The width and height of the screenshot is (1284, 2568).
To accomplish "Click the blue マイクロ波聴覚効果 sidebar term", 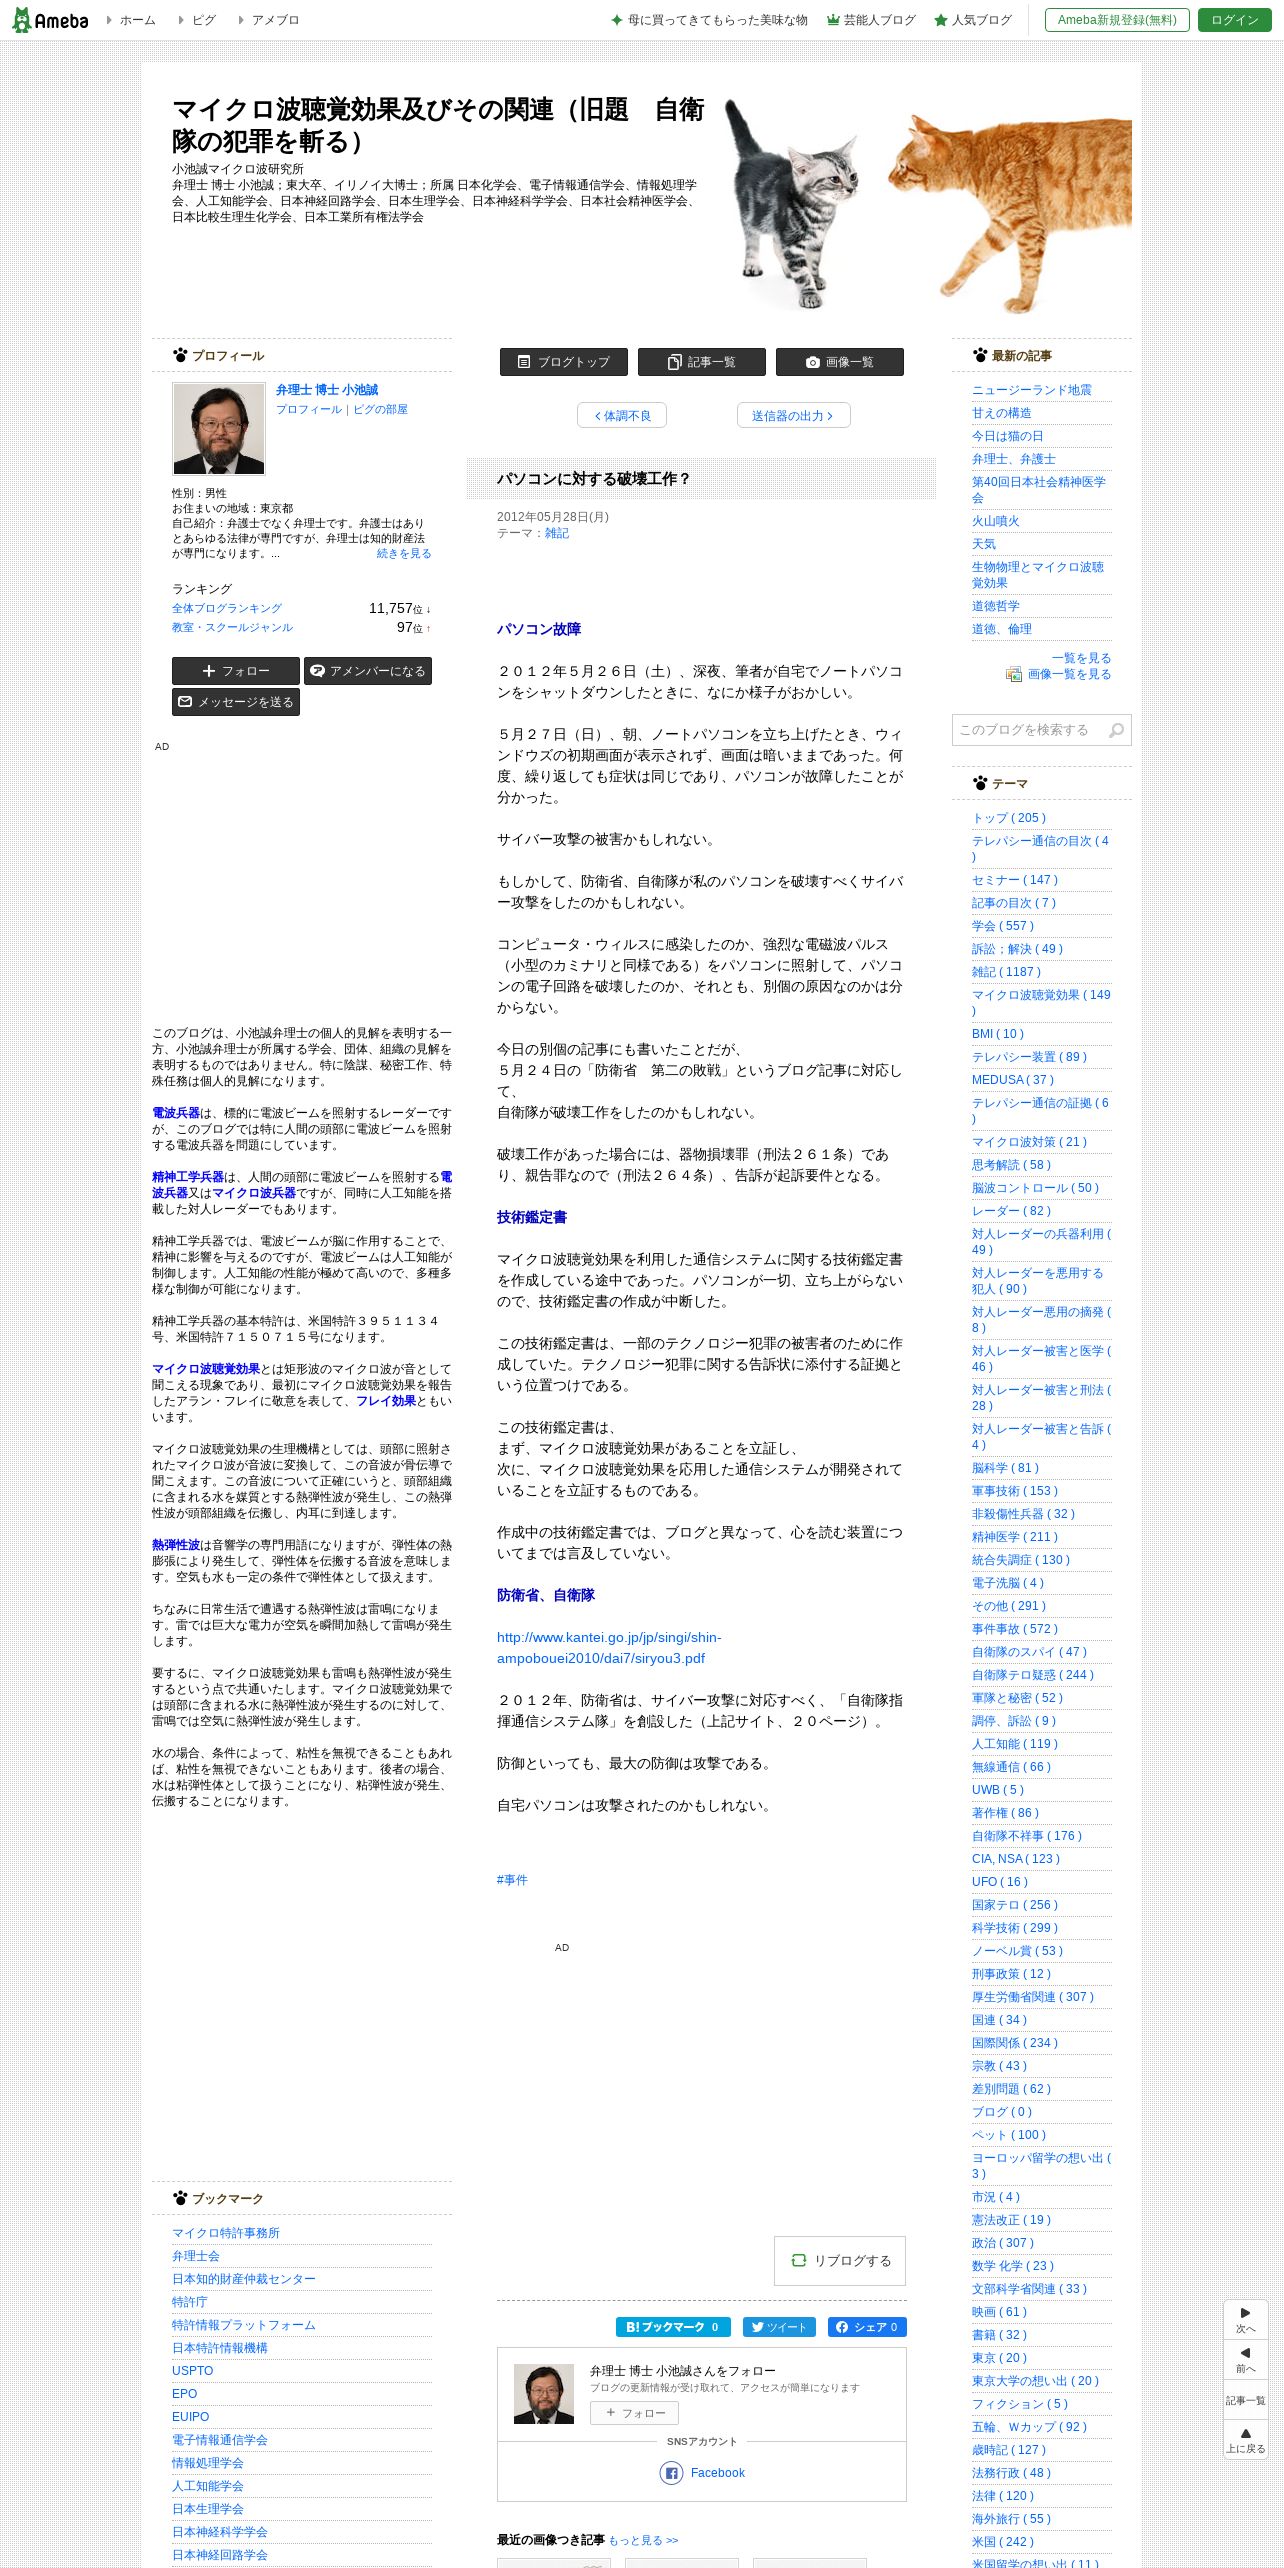I will click(x=206, y=1369).
